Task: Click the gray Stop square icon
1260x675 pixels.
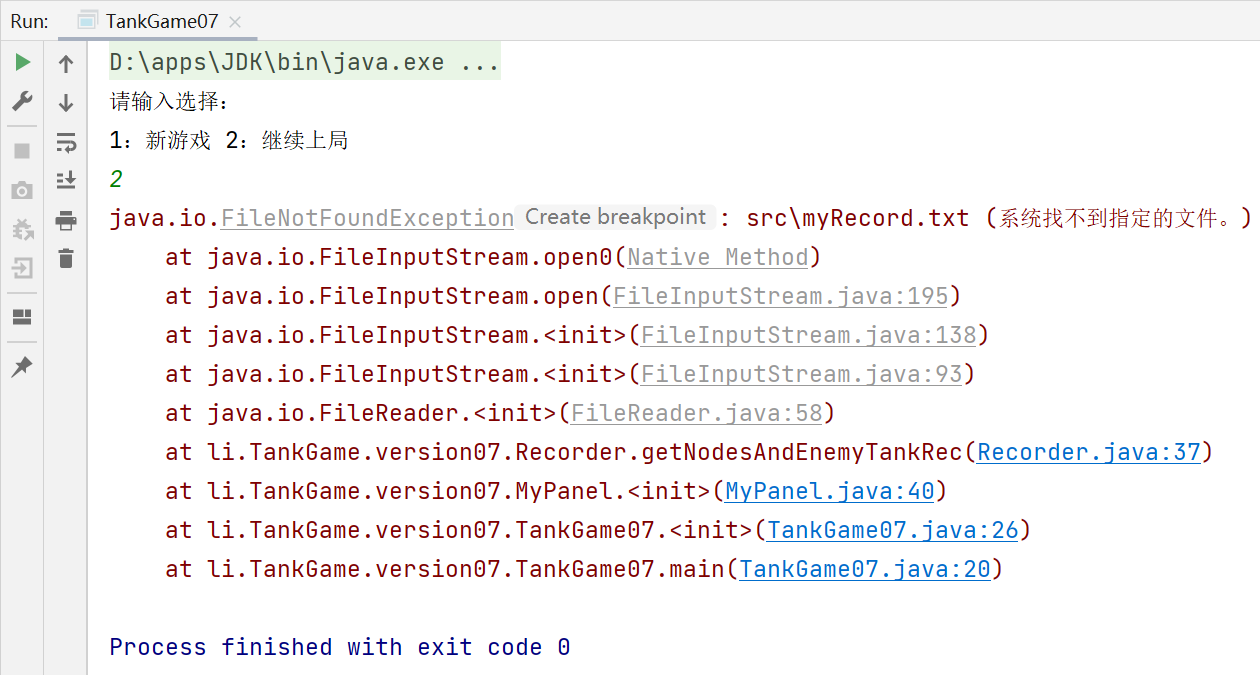Action: pos(22,151)
